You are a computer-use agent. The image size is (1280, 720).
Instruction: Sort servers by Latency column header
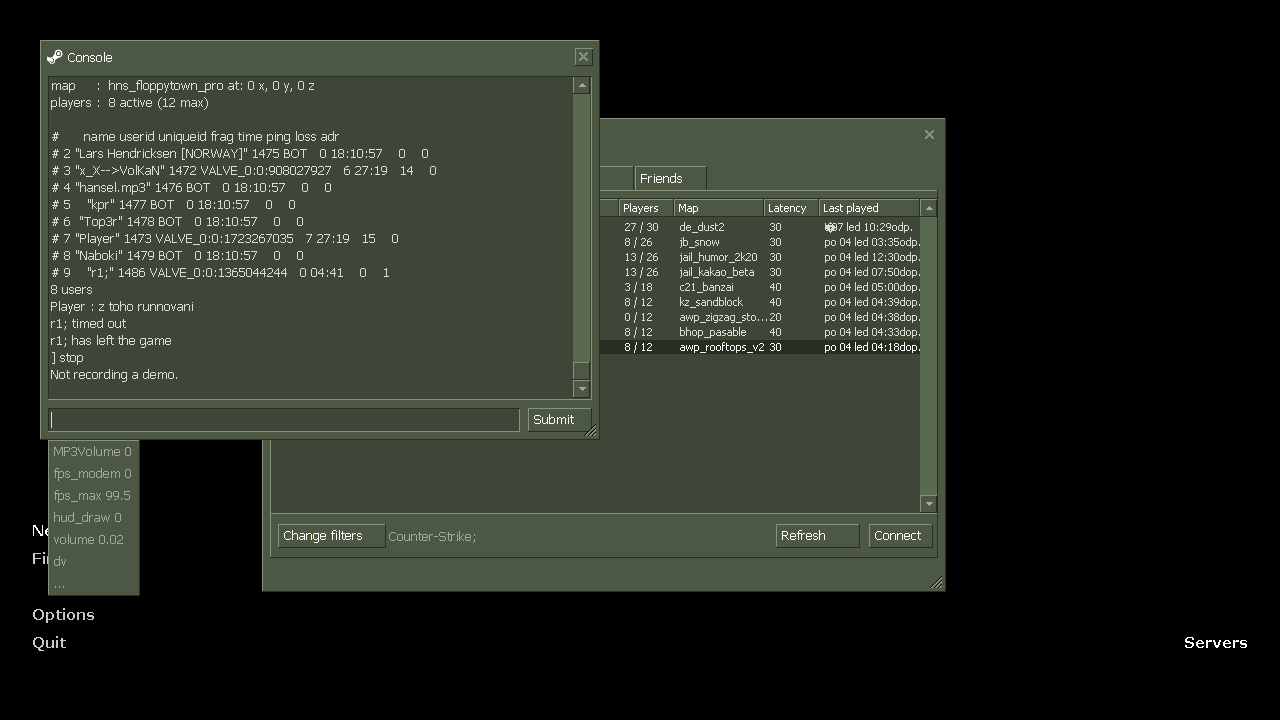(790, 208)
